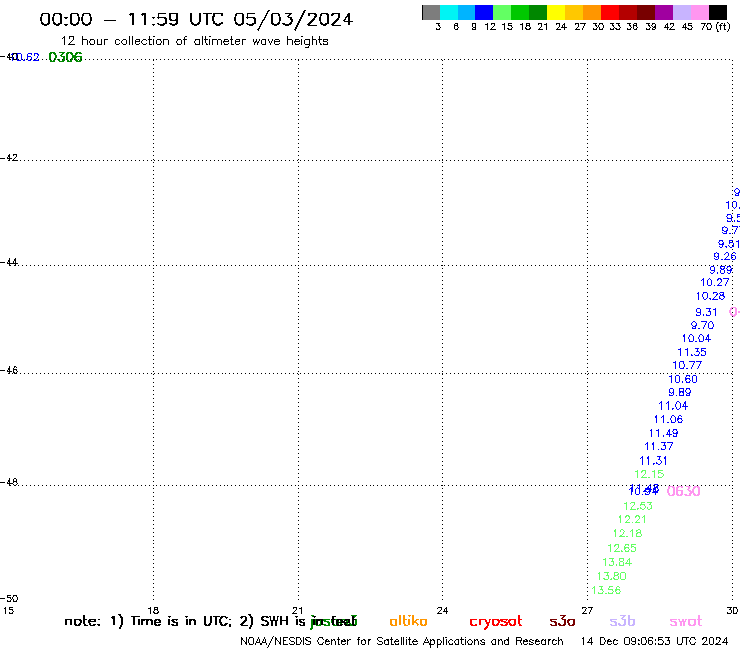Select the blue value 10.04
The height and width of the screenshot is (650, 740).
pos(696,338)
